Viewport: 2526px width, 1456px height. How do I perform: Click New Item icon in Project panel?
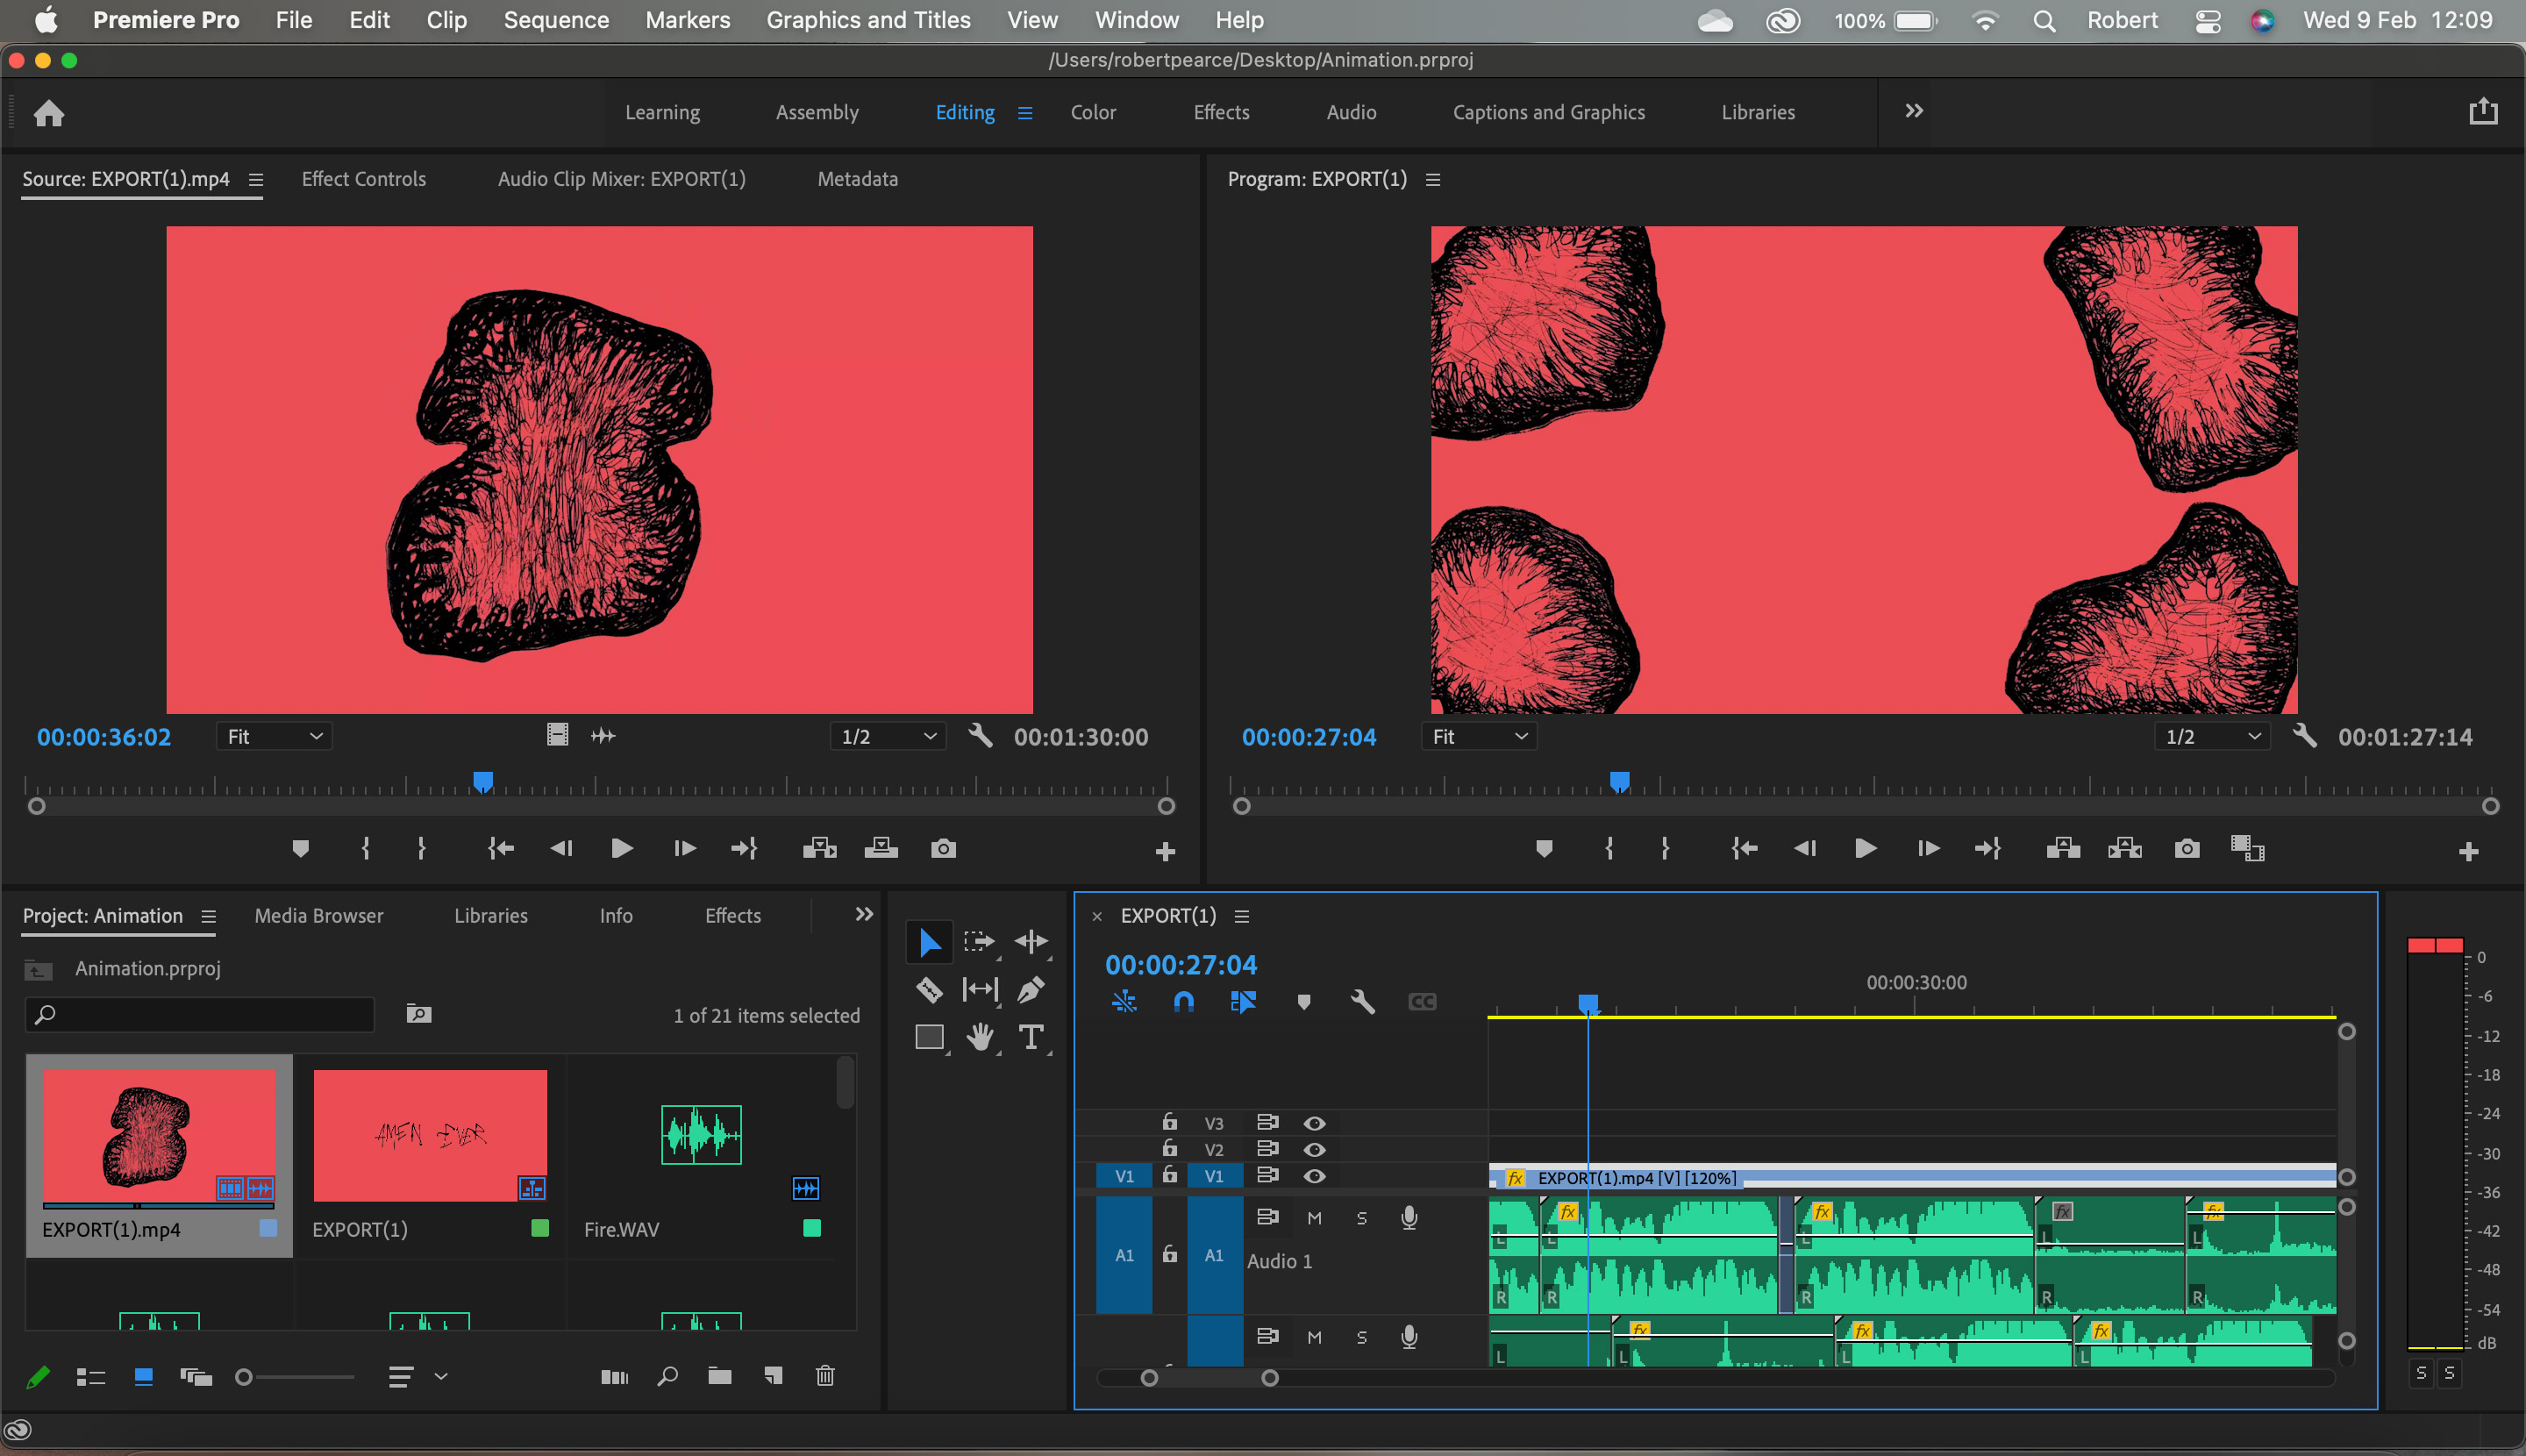coord(773,1377)
